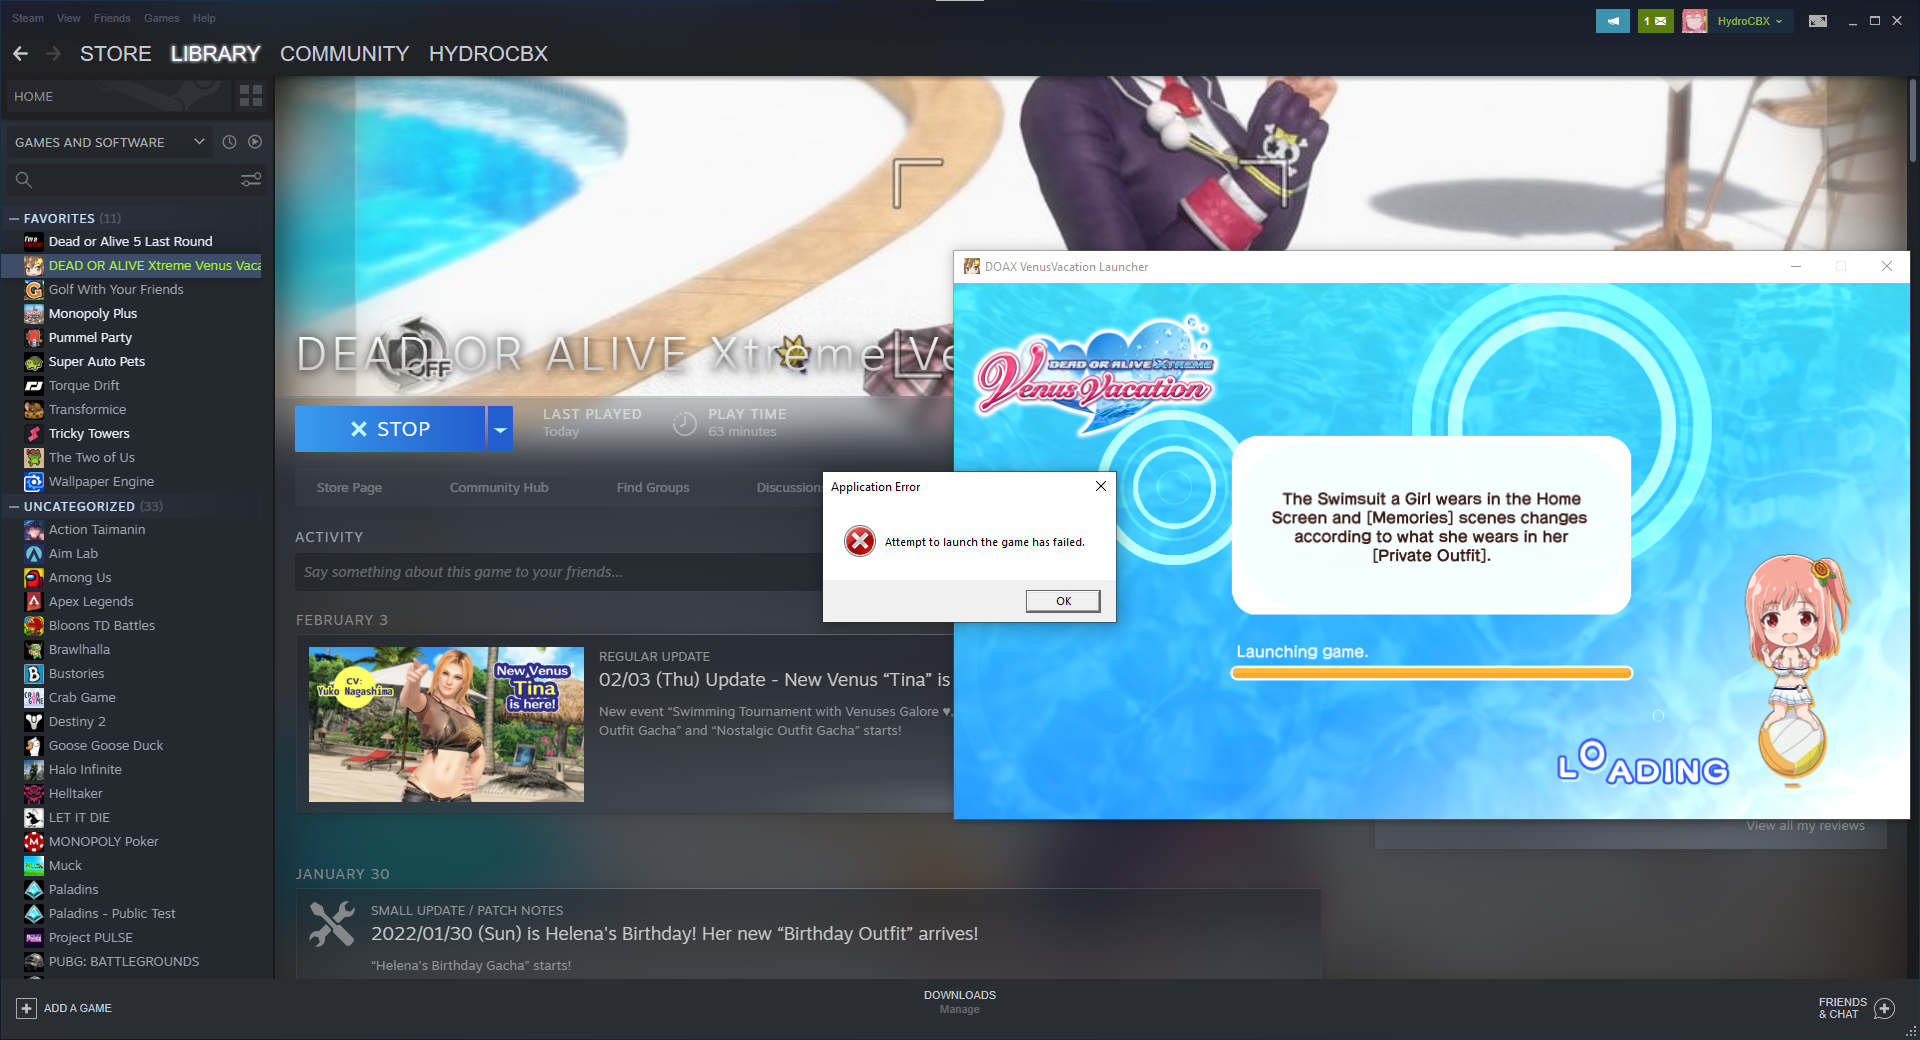Click the HydroCBX profile avatar
Image resolution: width=1920 pixels, height=1040 pixels.
[1694, 21]
